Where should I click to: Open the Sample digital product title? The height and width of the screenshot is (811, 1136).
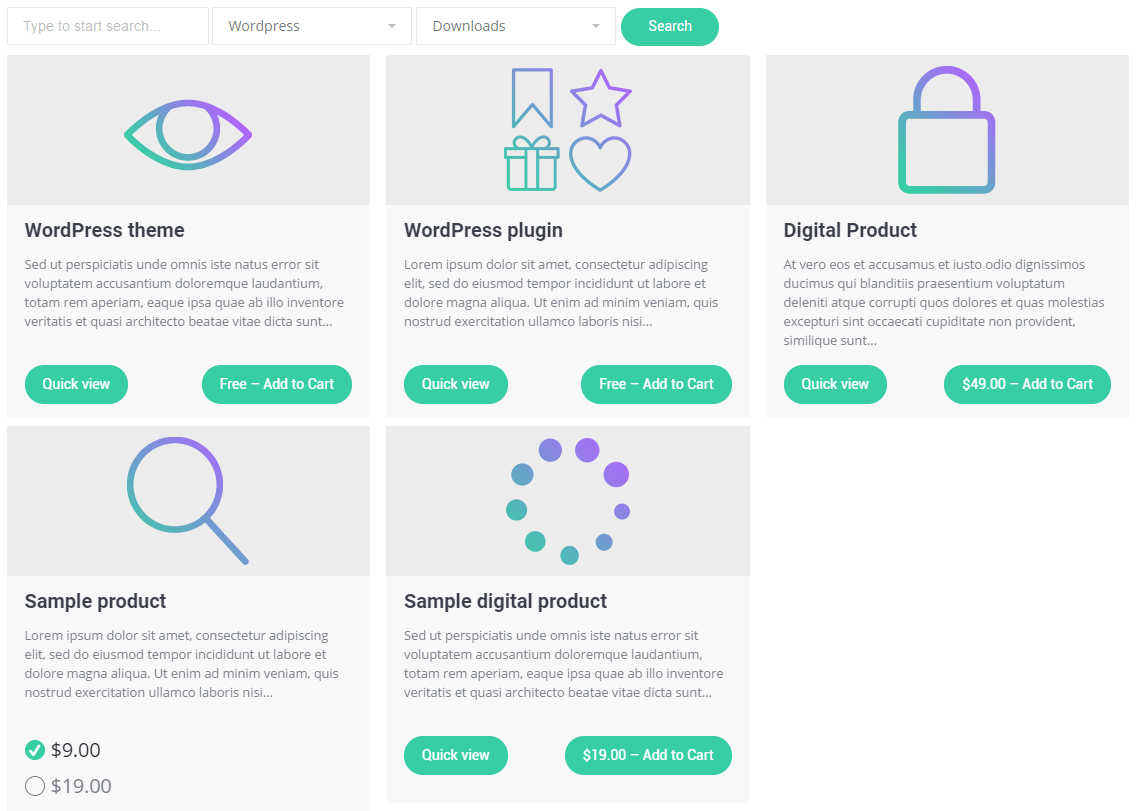[x=505, y=601]
